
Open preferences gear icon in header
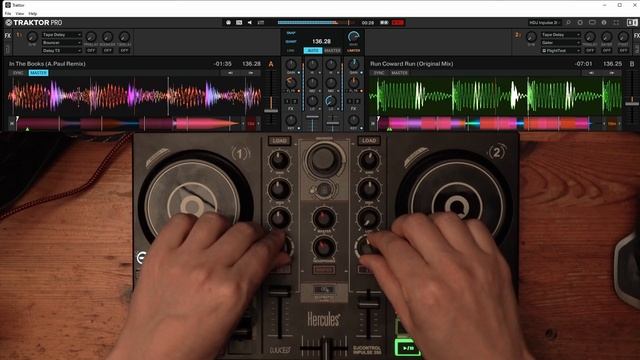[x=580, y=22]
